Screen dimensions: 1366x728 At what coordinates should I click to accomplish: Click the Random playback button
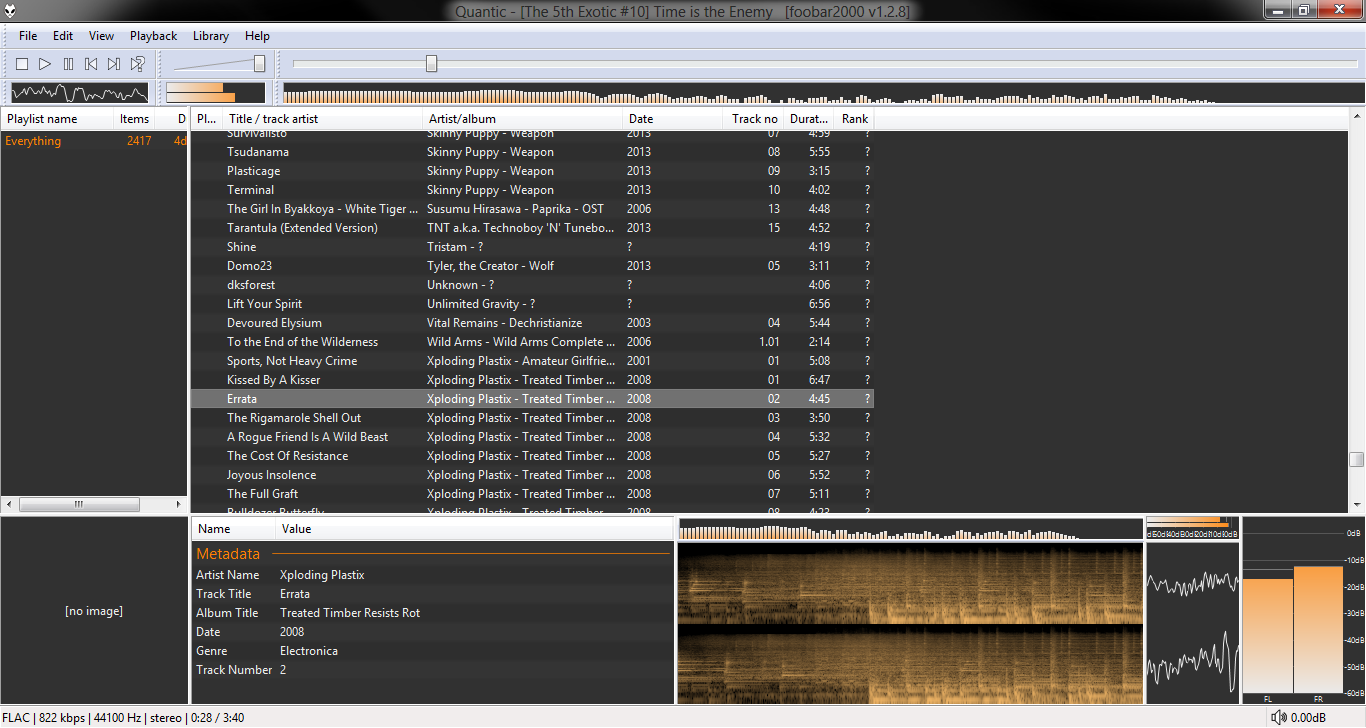click(138, 64)
